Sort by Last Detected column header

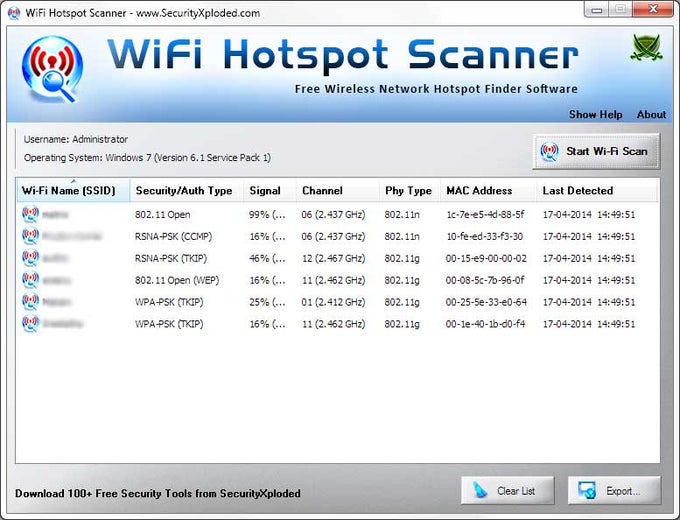598,190
